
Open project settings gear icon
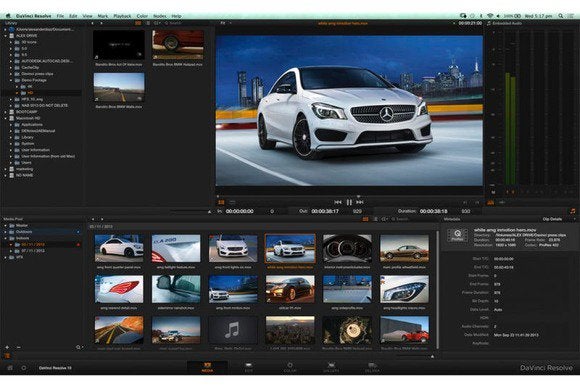point(24,368)
